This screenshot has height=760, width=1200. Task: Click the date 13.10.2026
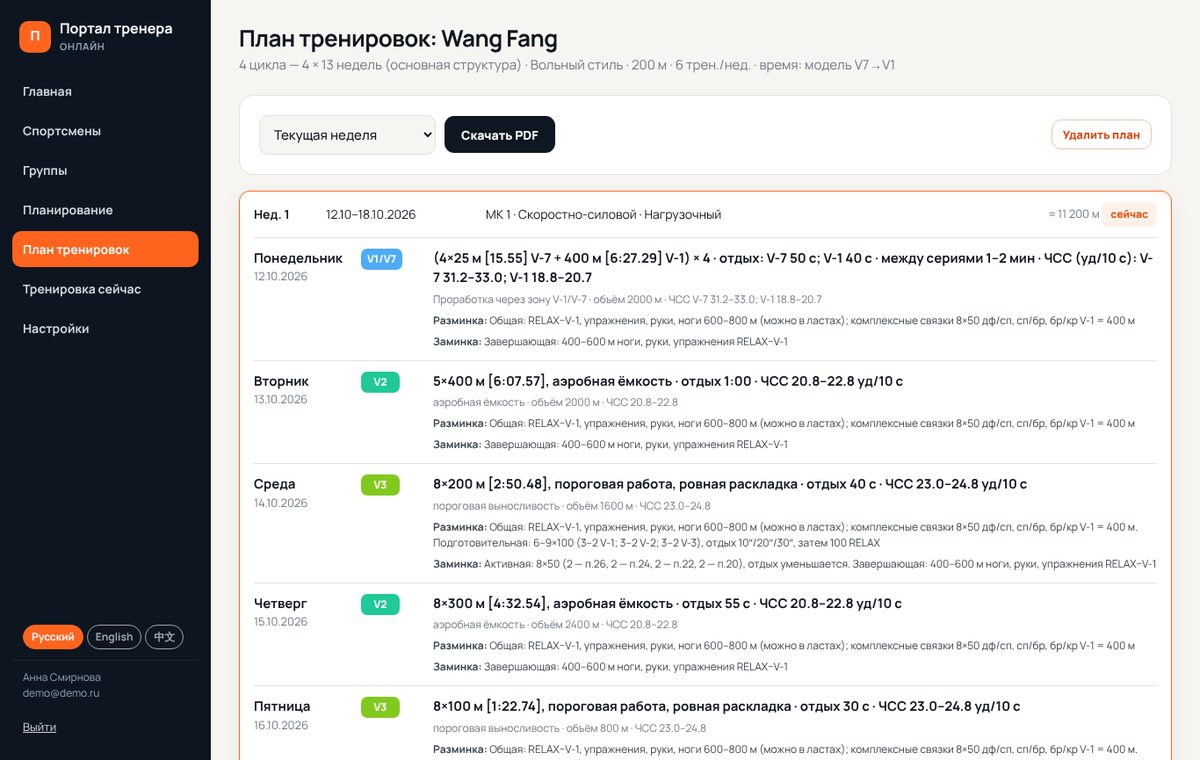pos(281,400)
